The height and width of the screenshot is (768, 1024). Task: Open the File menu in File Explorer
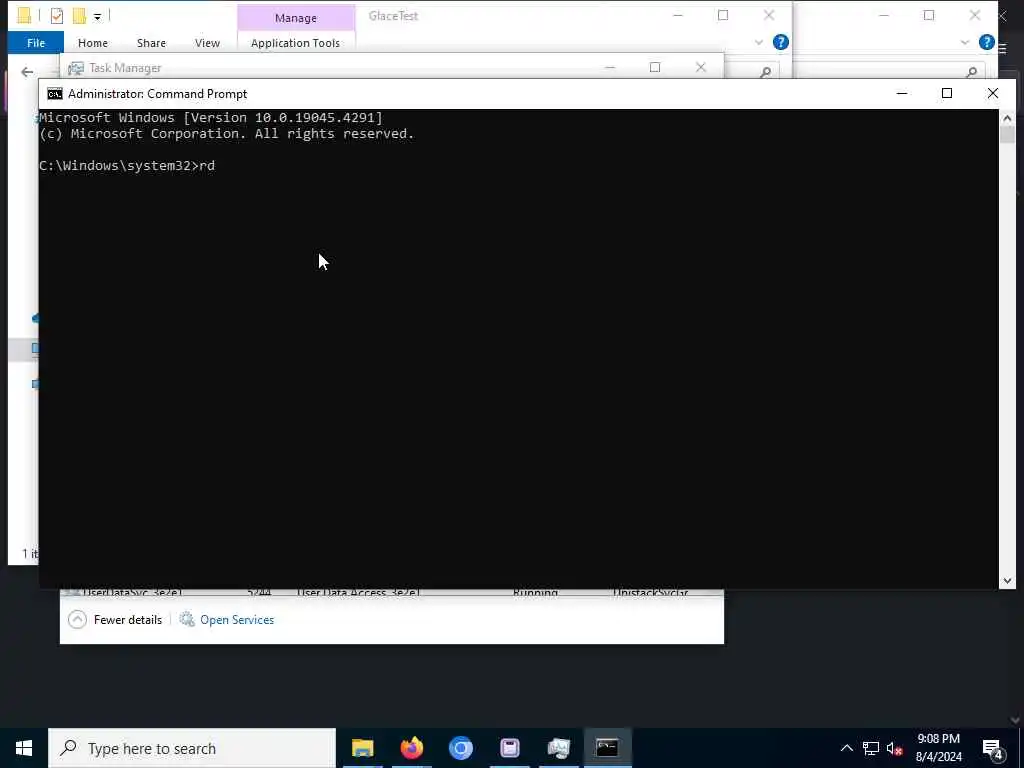[x=36, y=43]
